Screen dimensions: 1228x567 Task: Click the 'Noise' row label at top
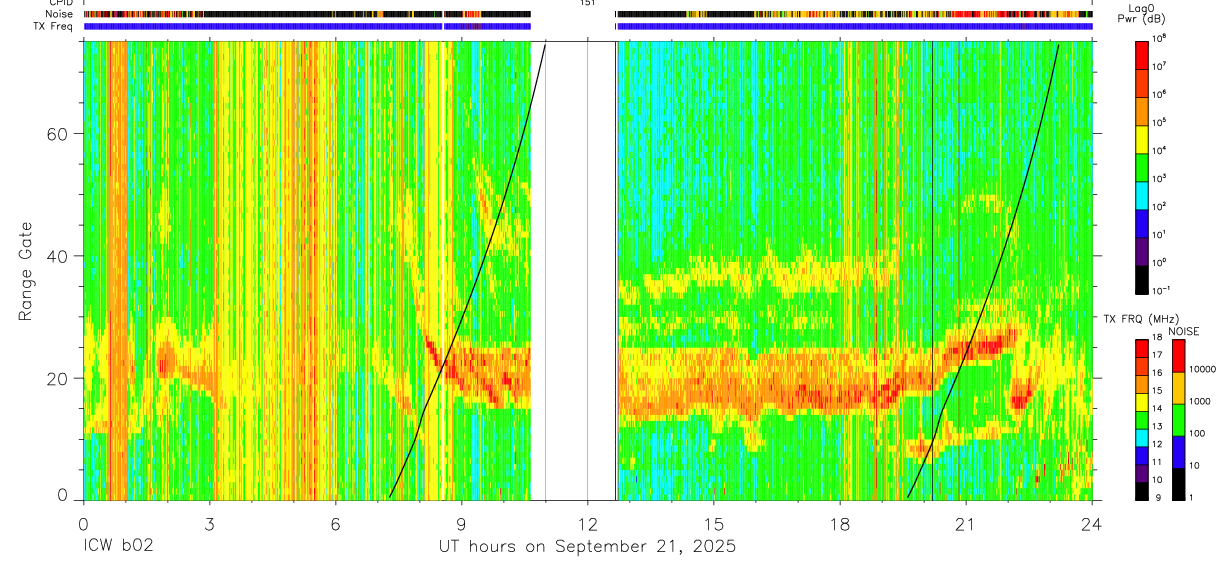59,14
